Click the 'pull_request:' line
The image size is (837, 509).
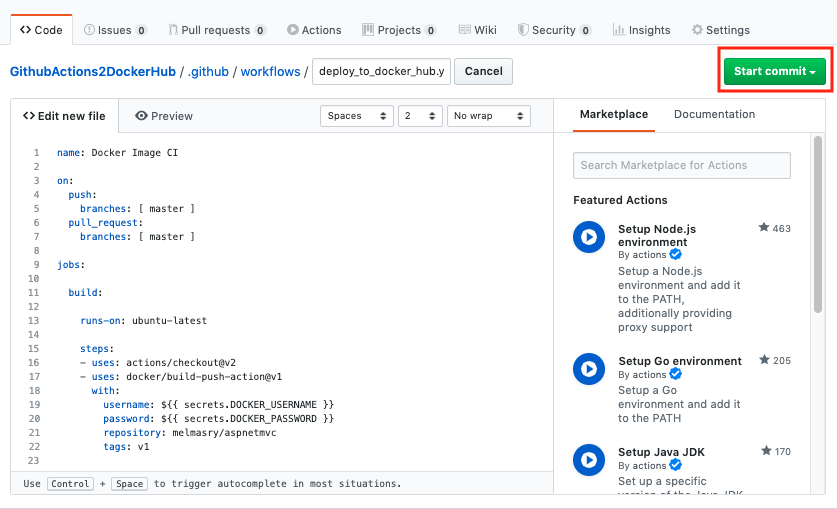[x=106, y=222]
